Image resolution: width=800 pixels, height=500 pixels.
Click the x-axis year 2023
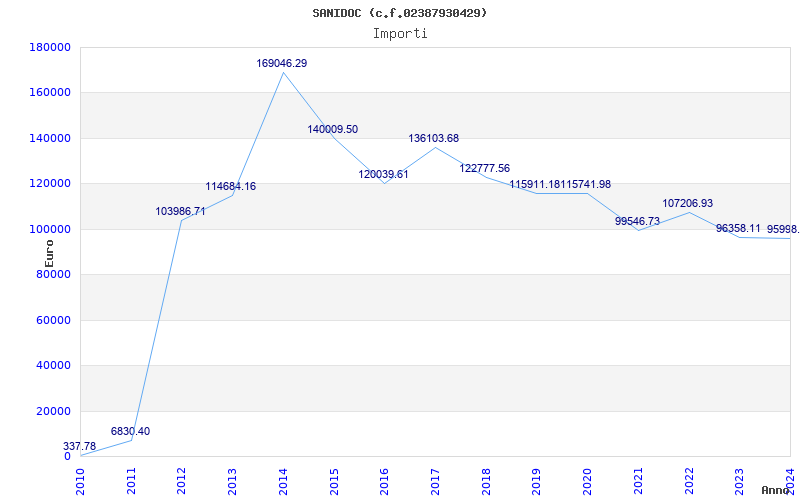(740, 482)
